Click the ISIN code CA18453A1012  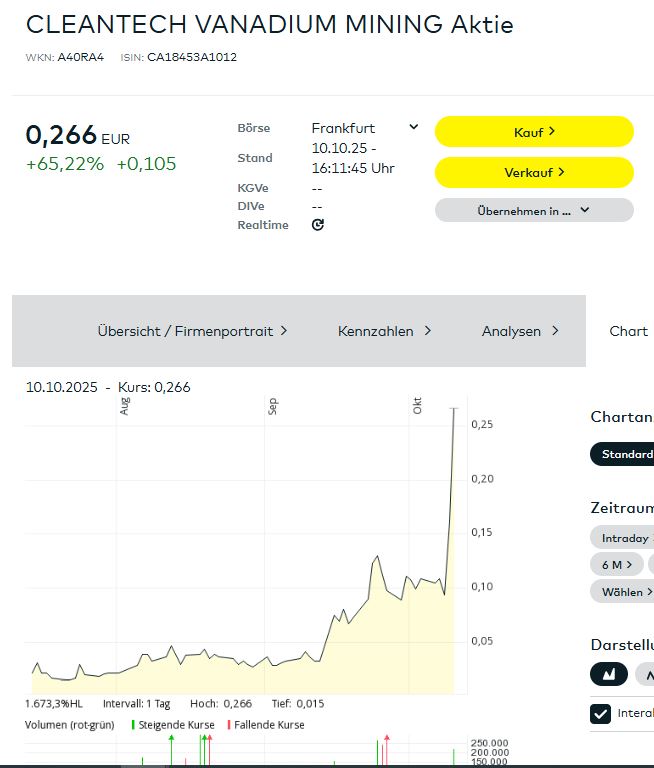pyautogui.click(x=192, y=57)
